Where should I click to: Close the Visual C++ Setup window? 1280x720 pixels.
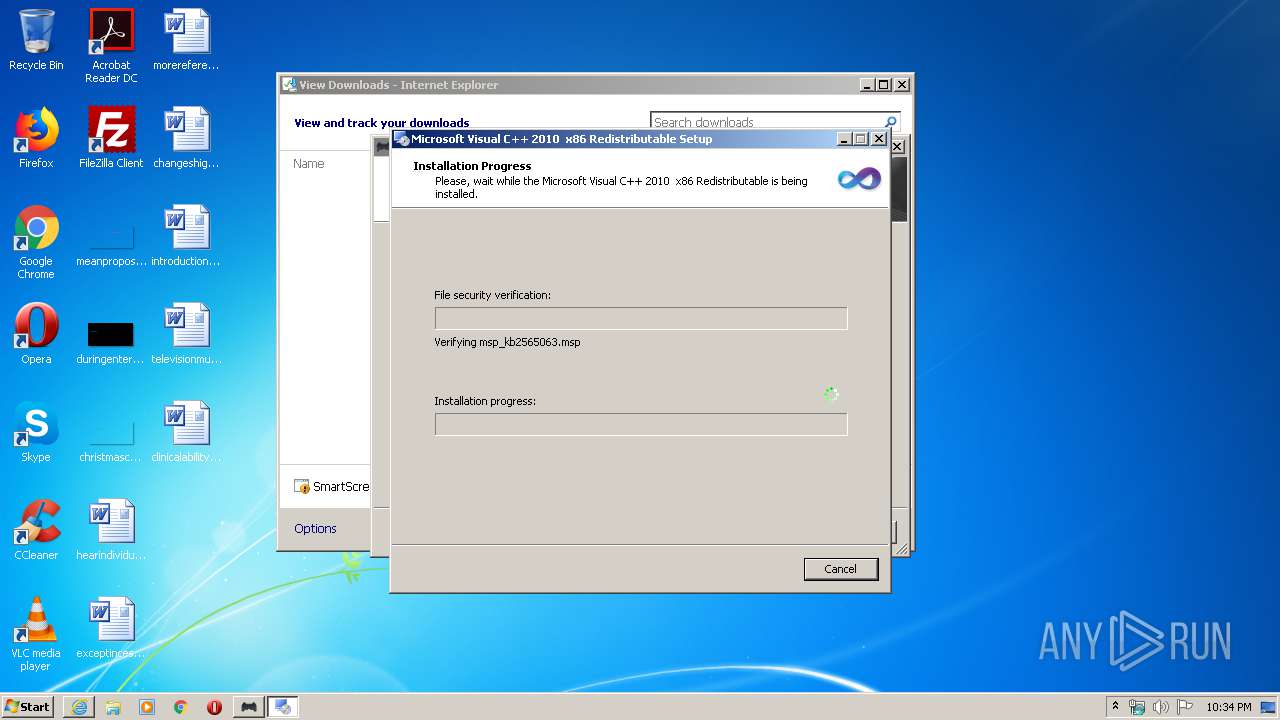pos(879,139)
